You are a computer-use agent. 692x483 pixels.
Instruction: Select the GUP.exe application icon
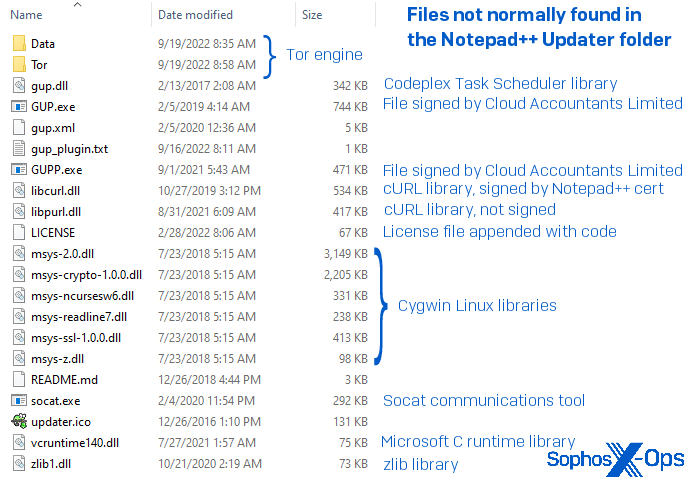(19, 107)
